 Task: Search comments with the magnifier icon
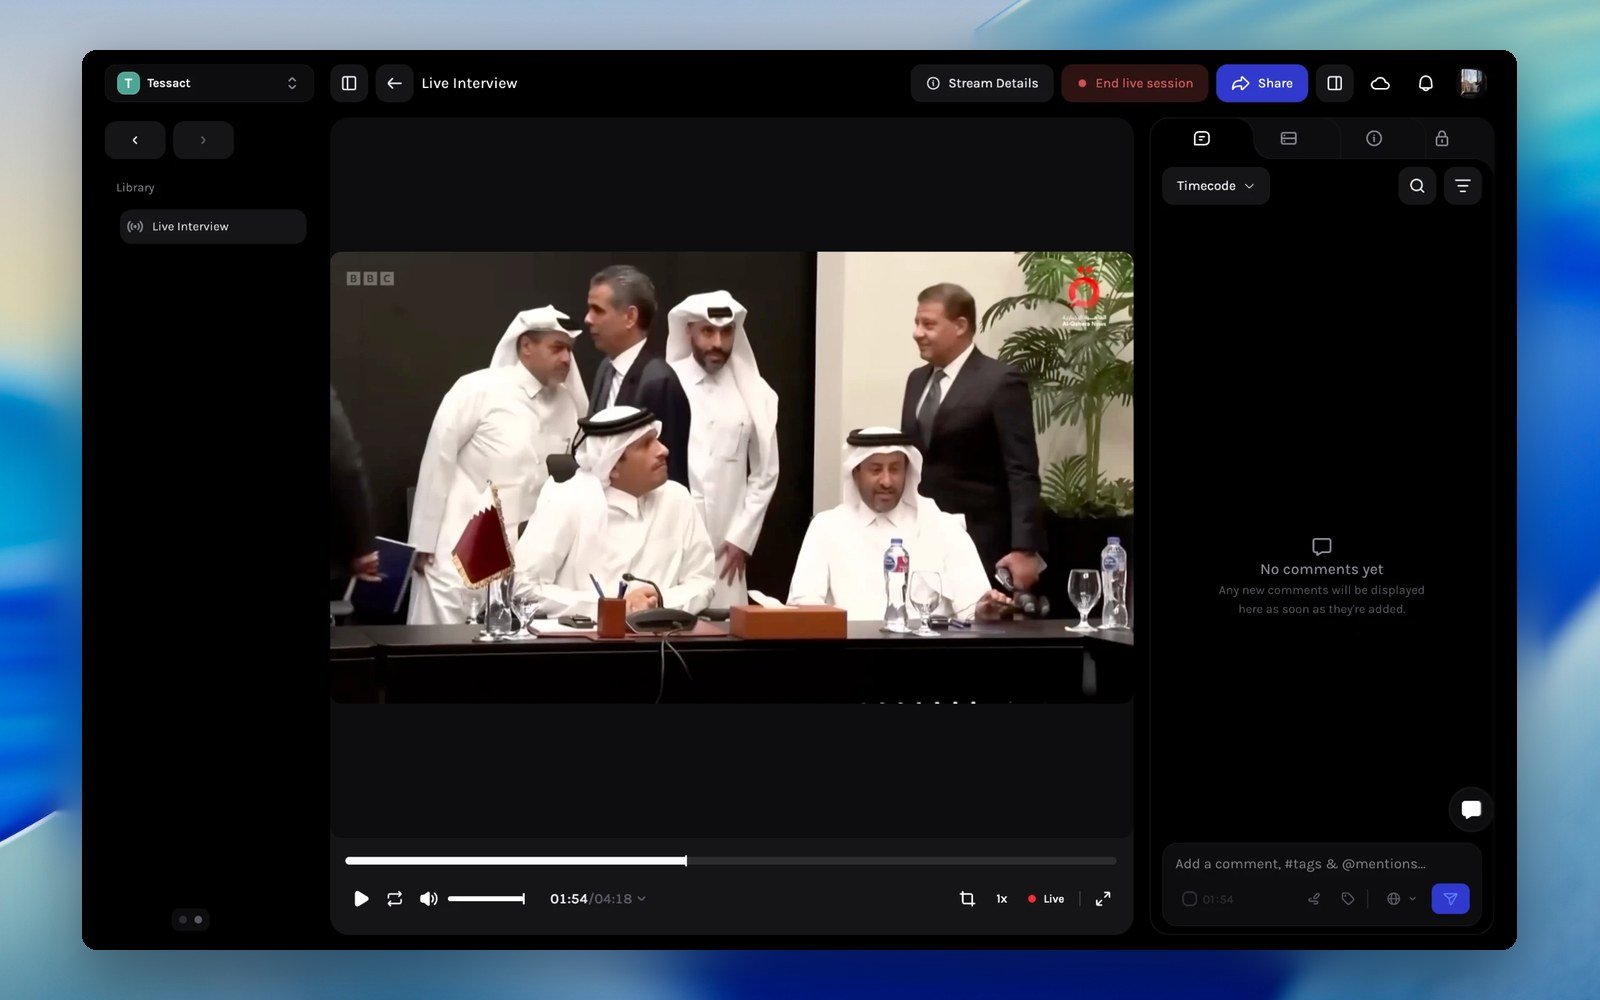tap(1417, 186)
